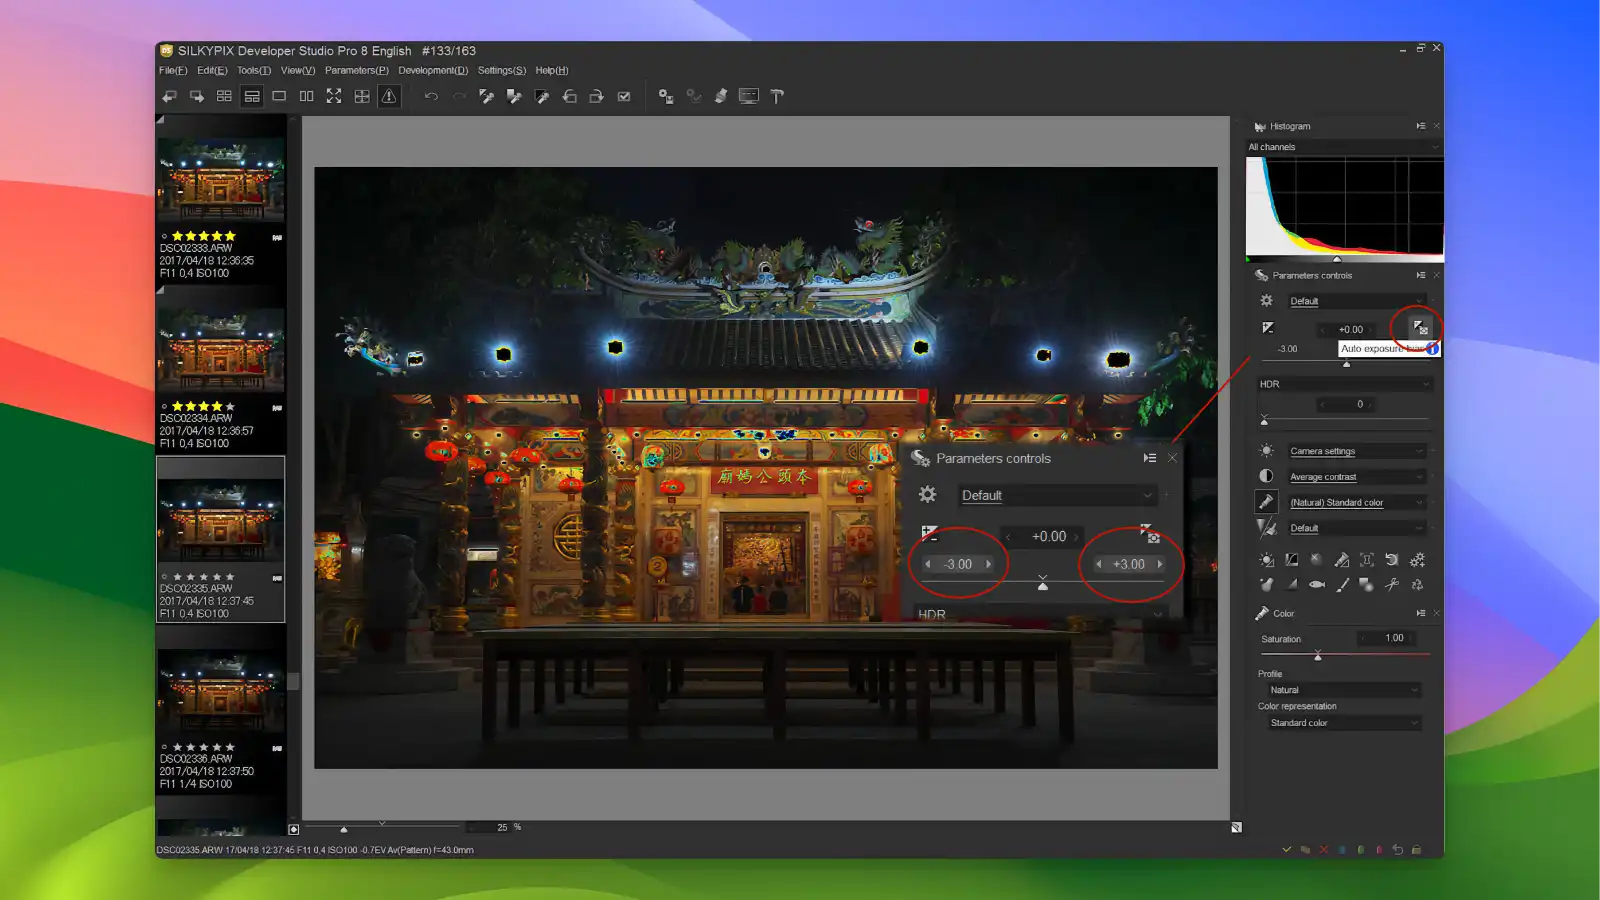Select the rotation icon in Parameters controls
Image resolution: width=1600 pixels, height=900 pixels.
(1392, 559)
